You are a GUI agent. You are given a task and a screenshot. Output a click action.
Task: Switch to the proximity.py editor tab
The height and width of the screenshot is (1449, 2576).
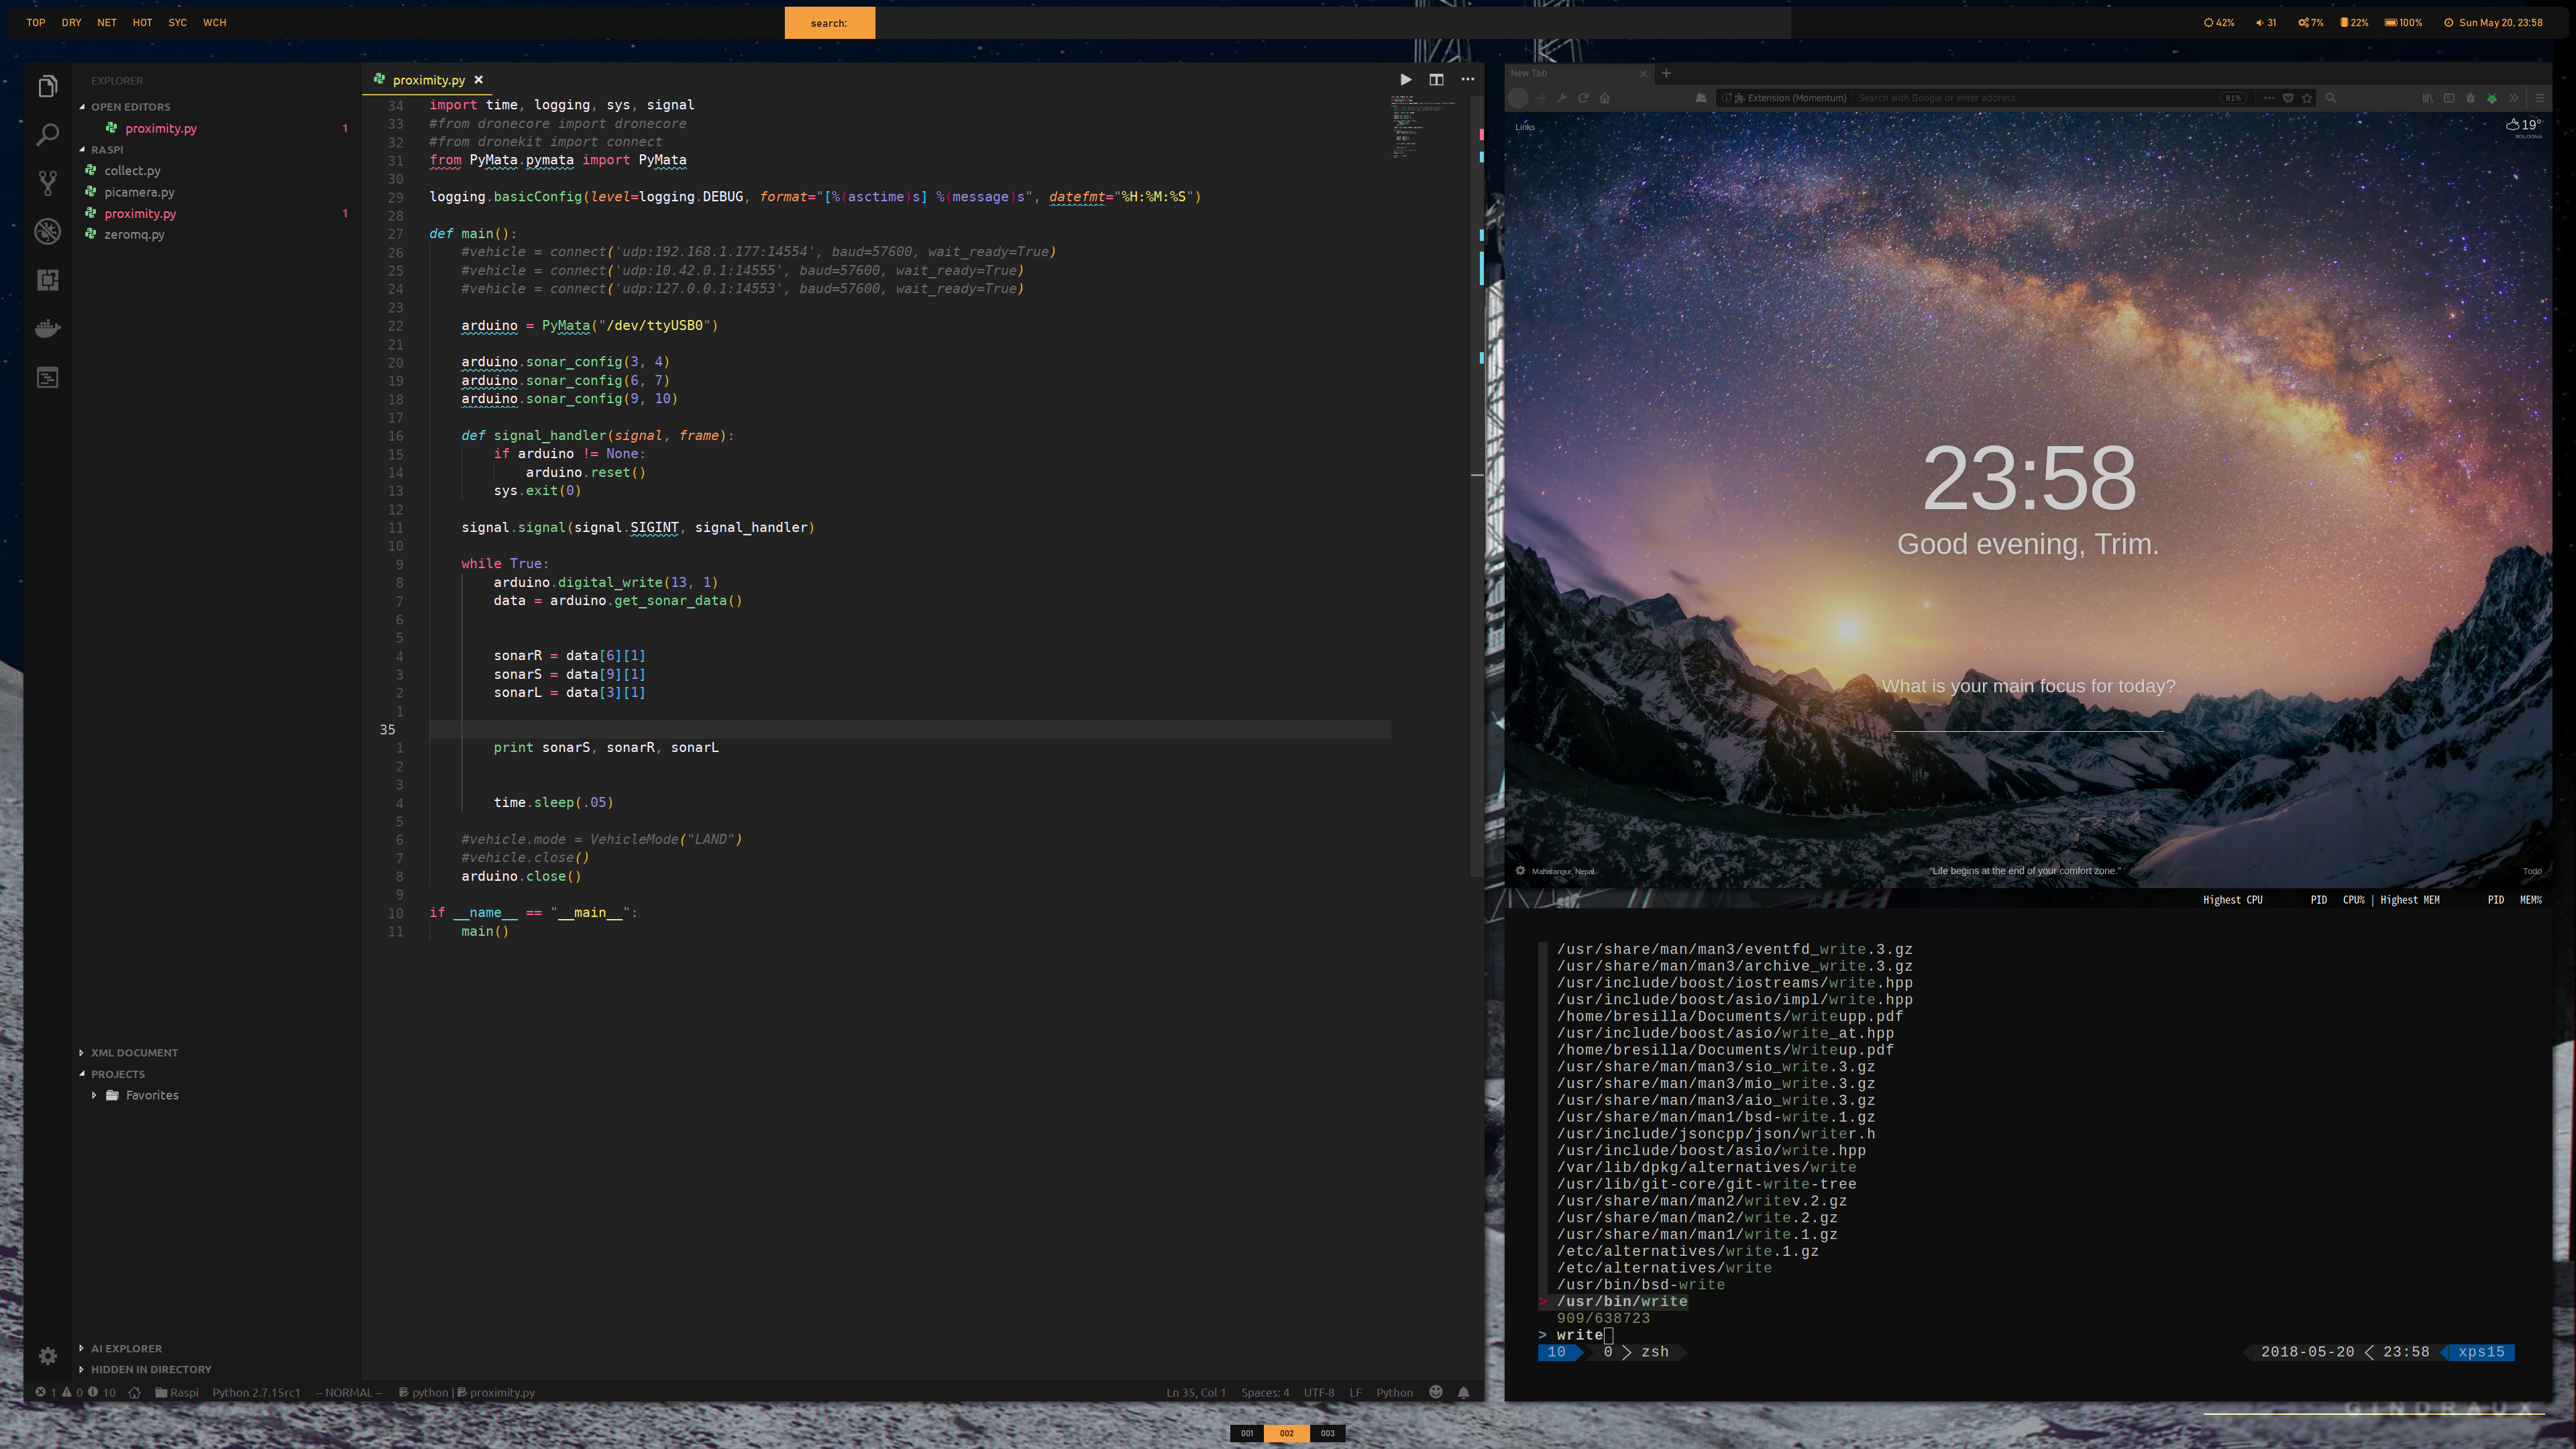coord(428,80)
